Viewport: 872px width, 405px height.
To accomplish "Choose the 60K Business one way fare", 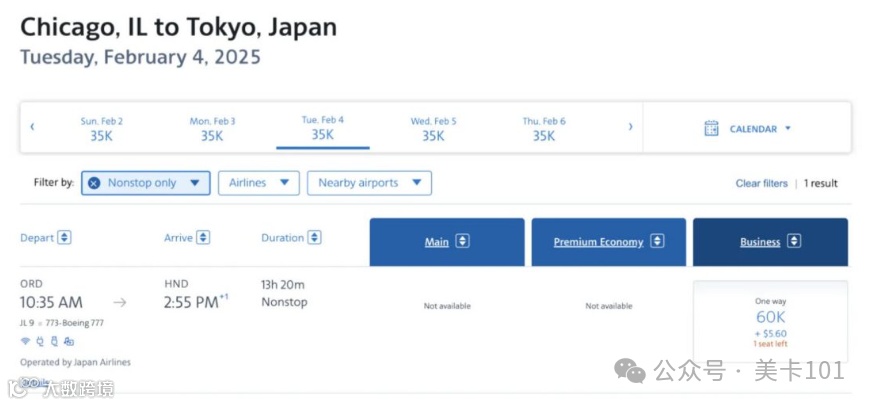I will (770, 322).
